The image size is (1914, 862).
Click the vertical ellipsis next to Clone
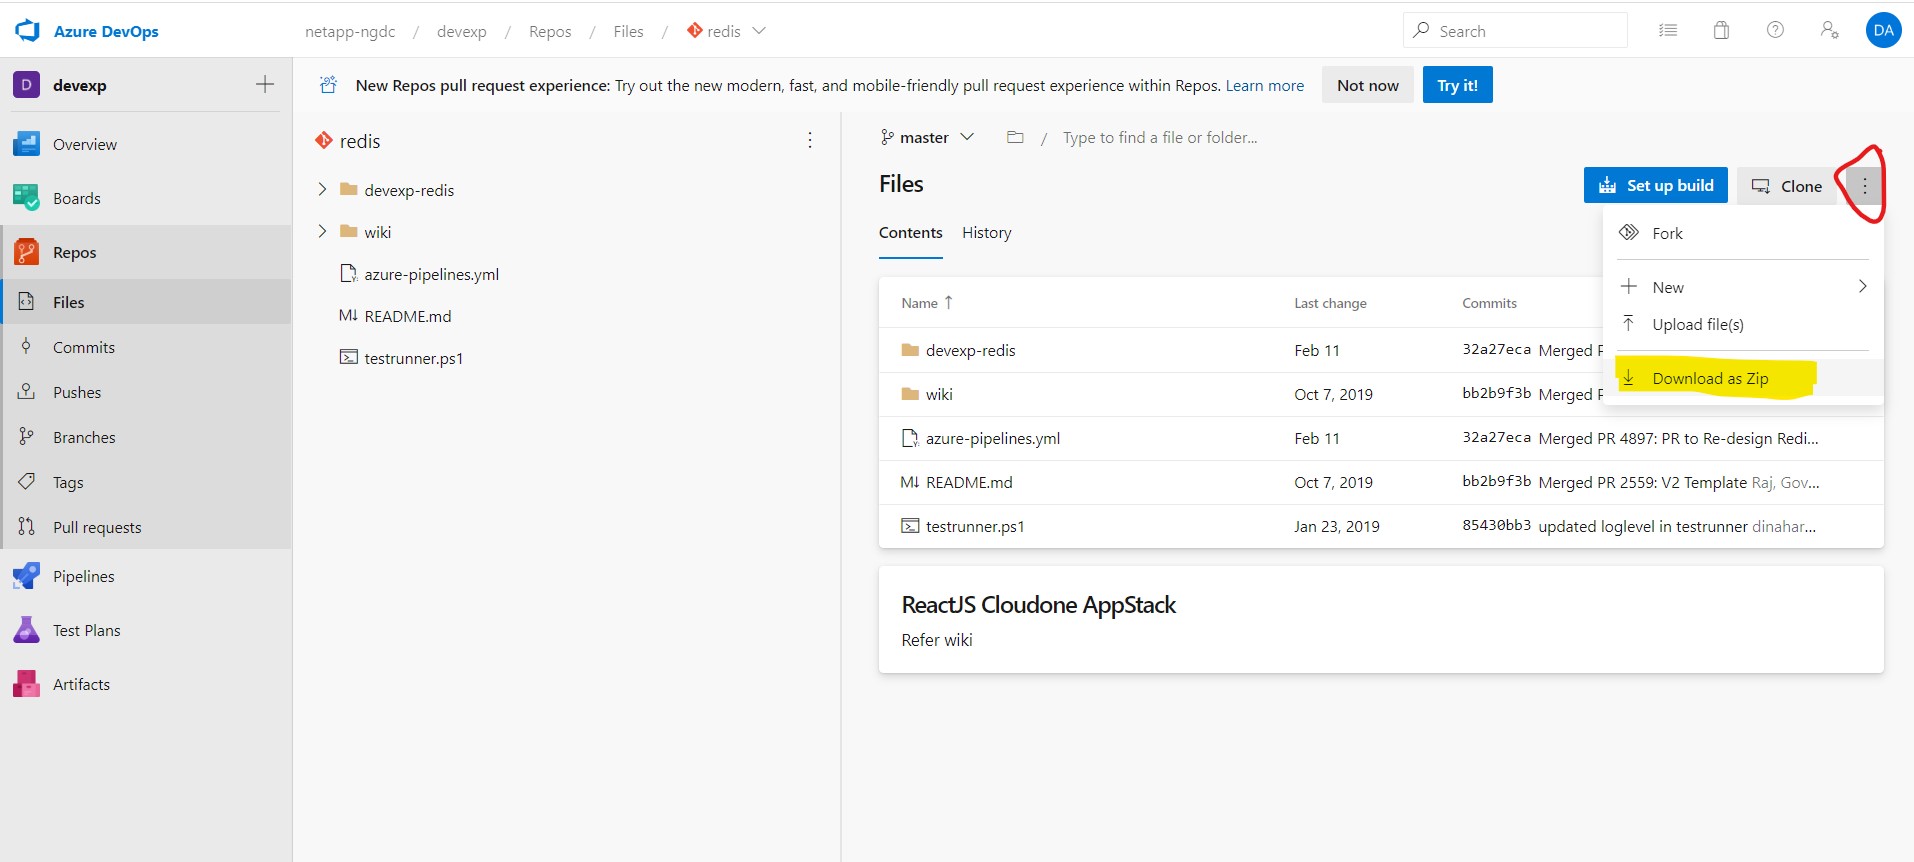[1864, 186]
